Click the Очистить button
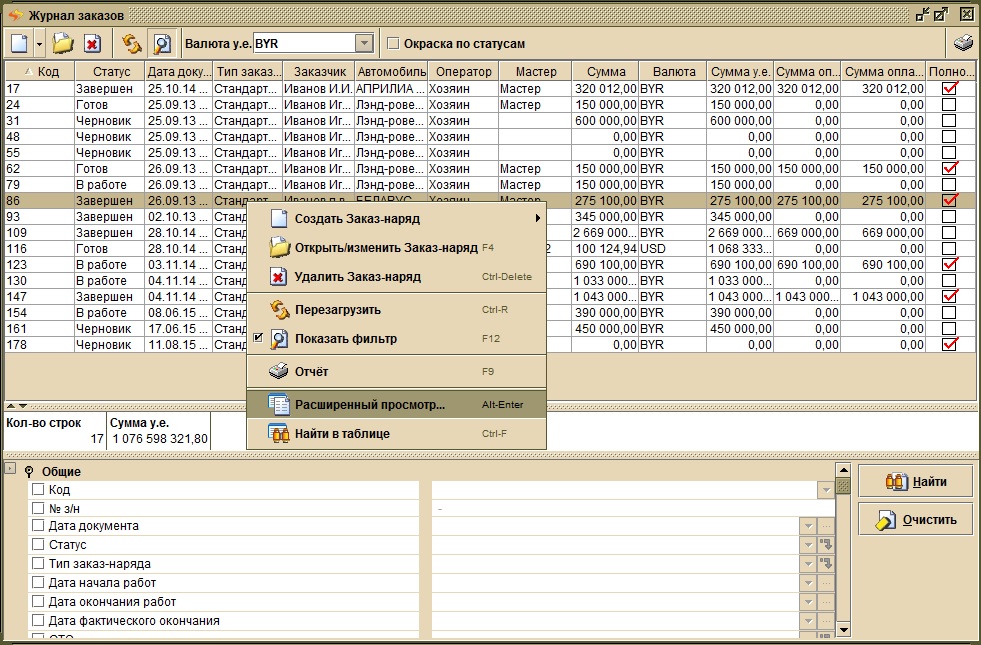The image size is (981, 645). tap(916, 519)
